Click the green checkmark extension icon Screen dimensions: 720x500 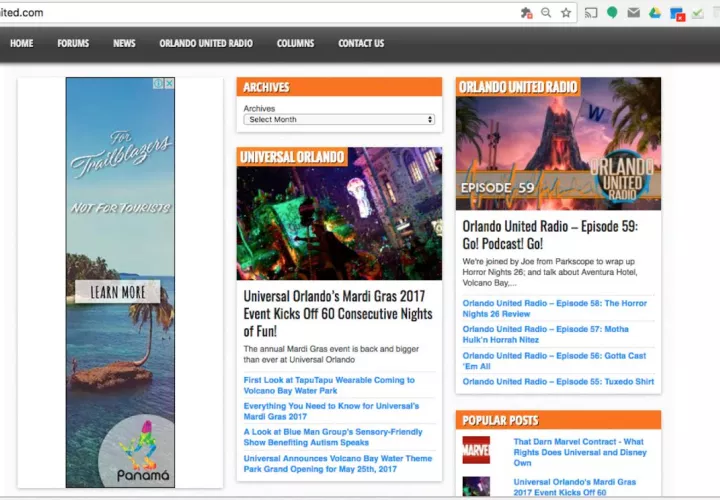(698, 13)
